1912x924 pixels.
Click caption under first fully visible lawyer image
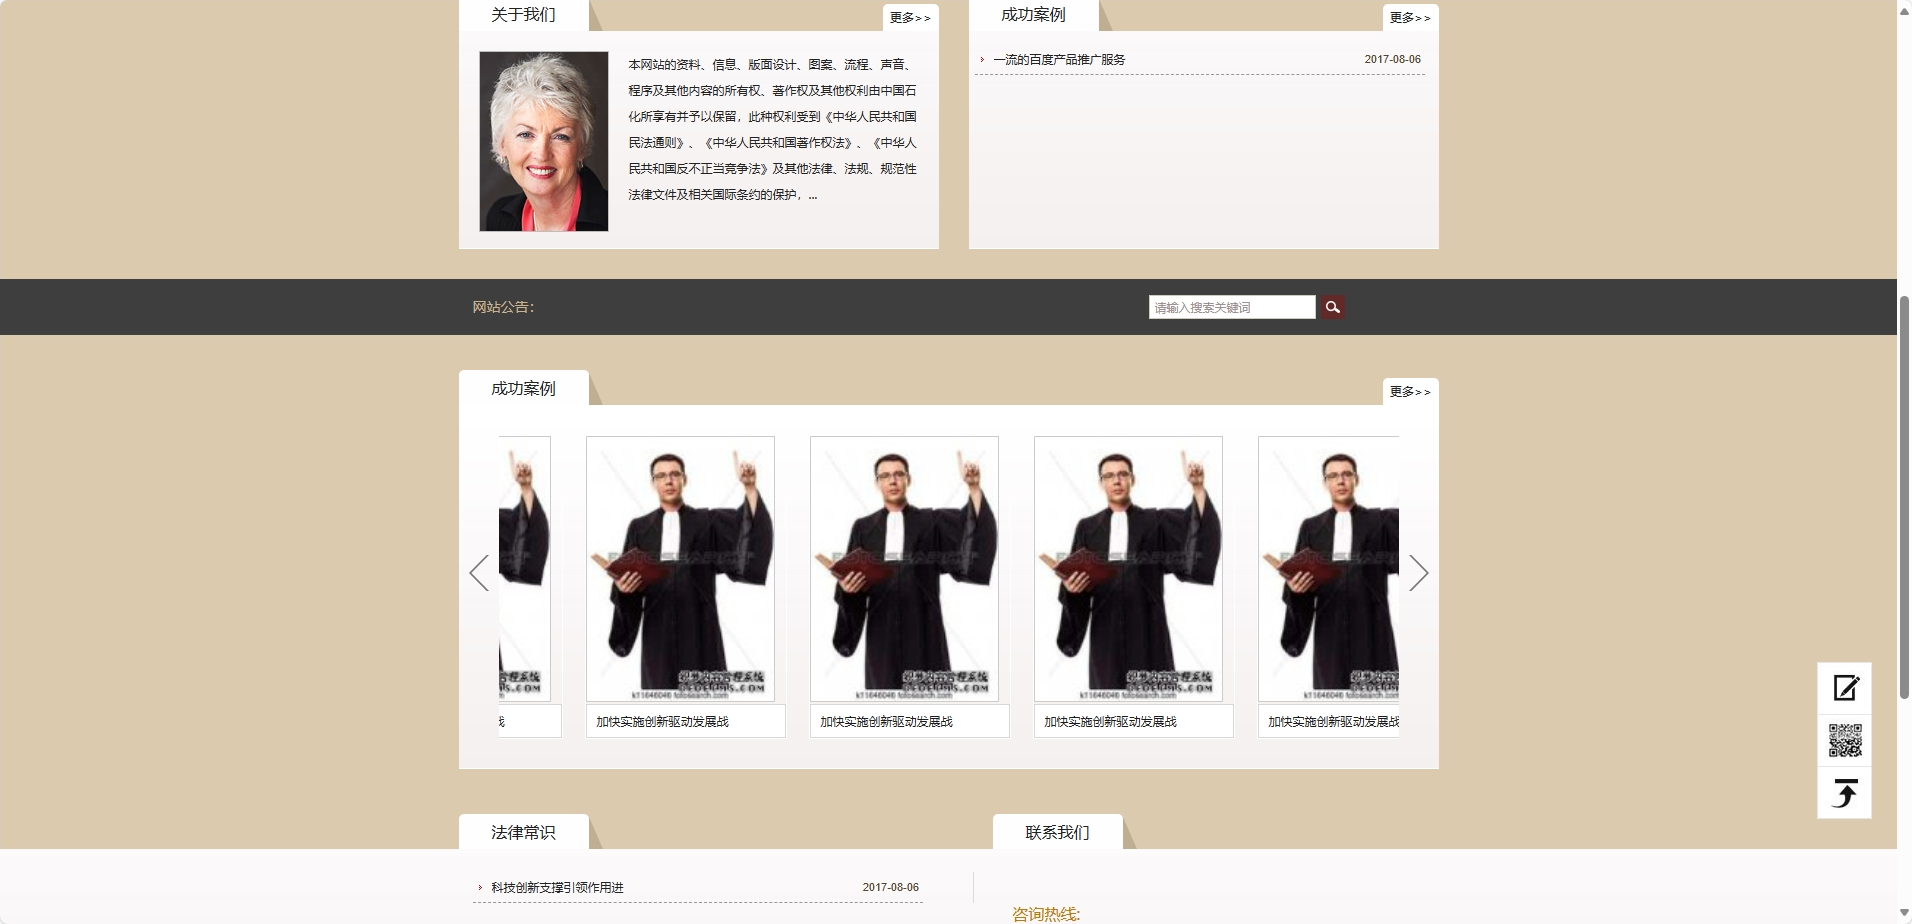pyautogui.click(x=663, y=722)
